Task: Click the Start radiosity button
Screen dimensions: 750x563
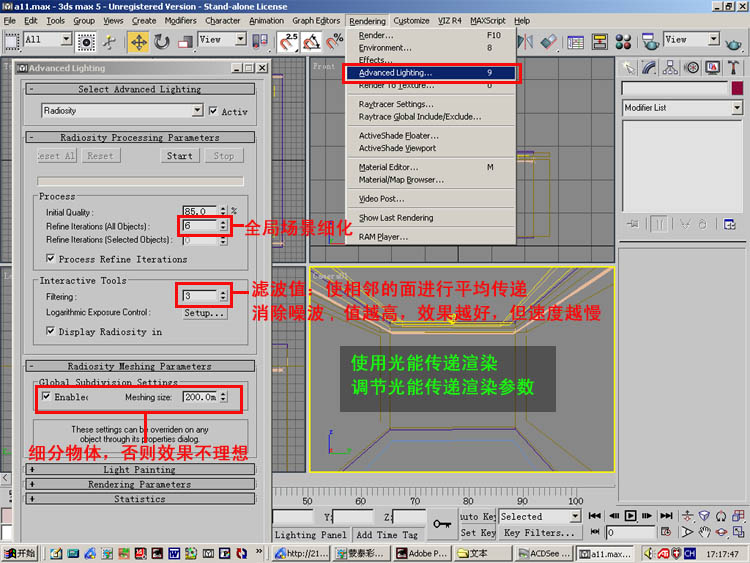Action: click(x=180, y=156)
